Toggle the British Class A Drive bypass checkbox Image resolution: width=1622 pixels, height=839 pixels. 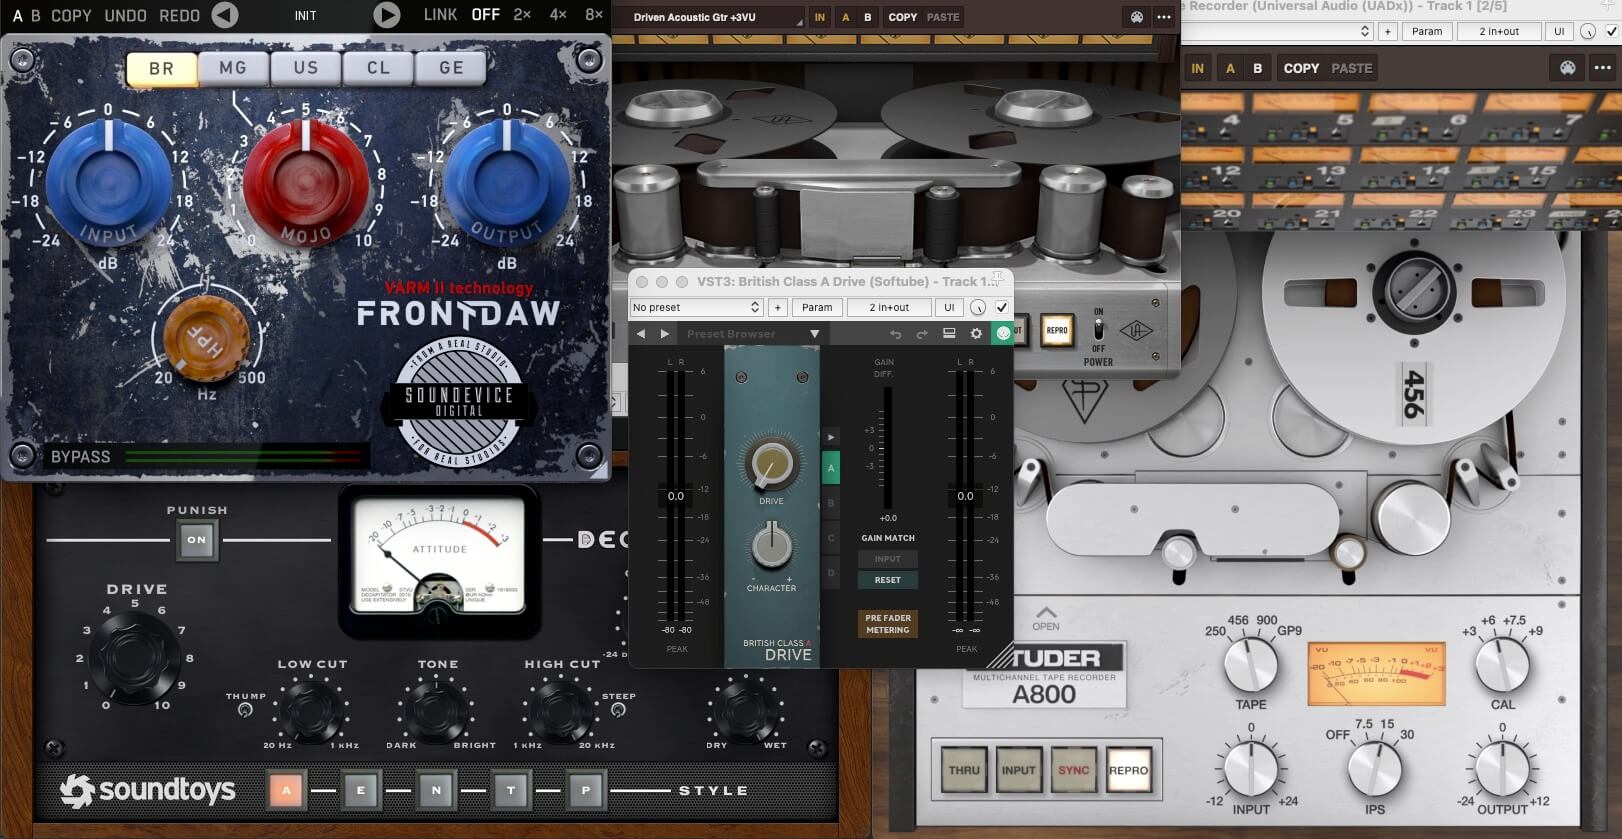tap(1001, 307)
